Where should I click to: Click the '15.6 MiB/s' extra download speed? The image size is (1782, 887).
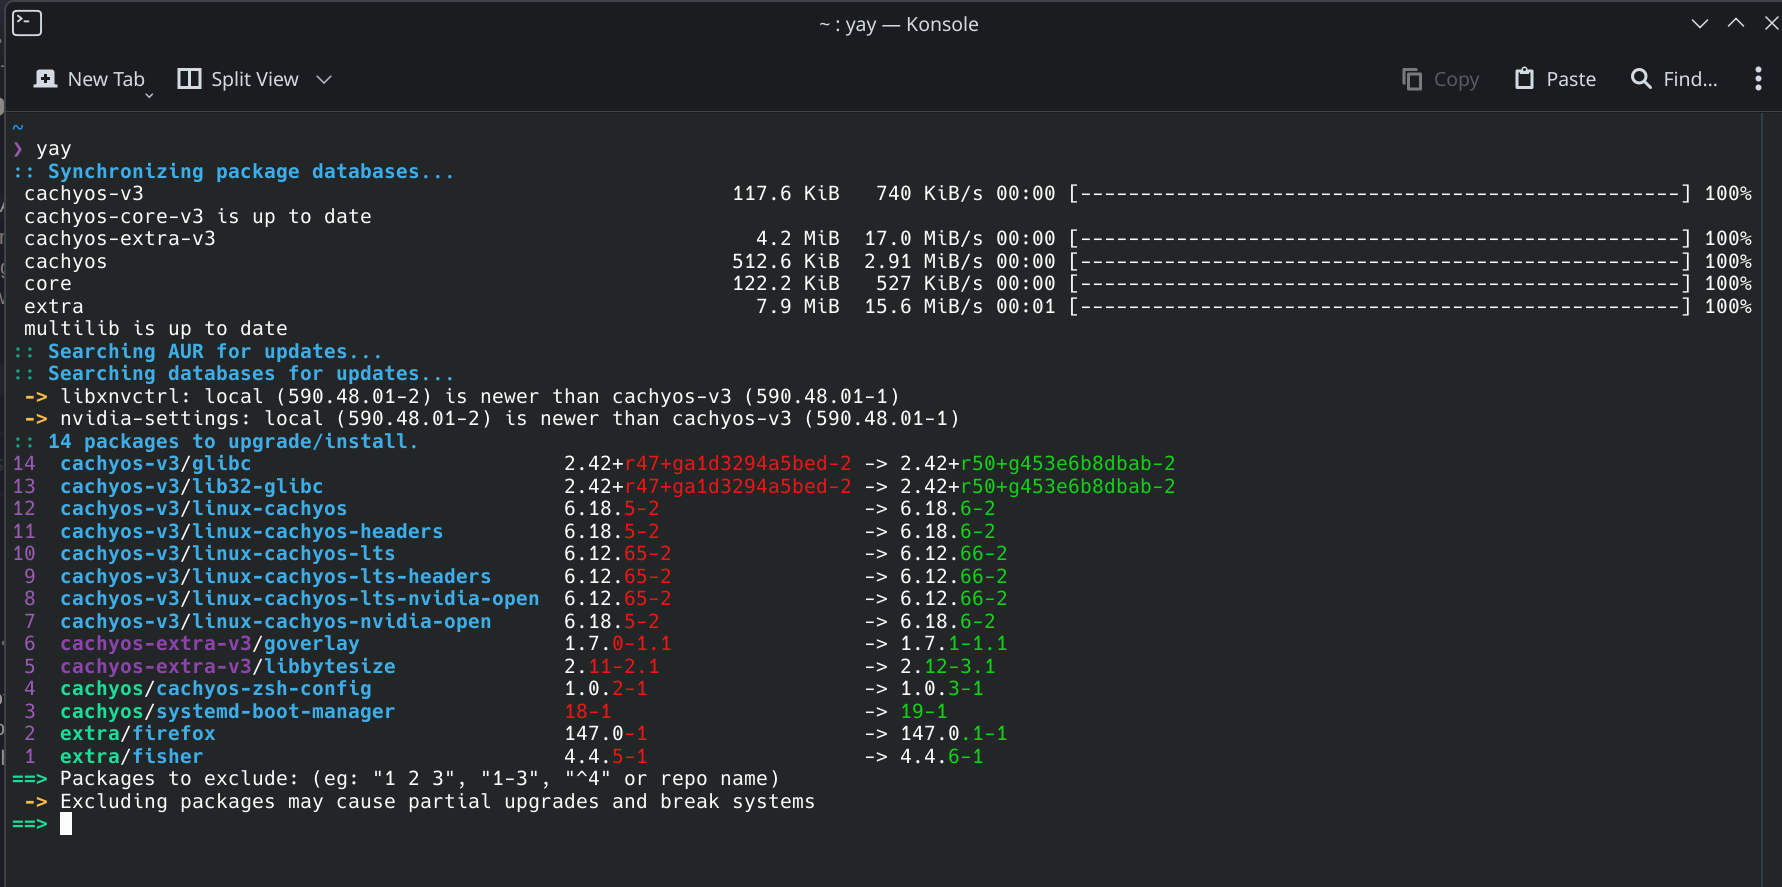[x=923, y=307]
